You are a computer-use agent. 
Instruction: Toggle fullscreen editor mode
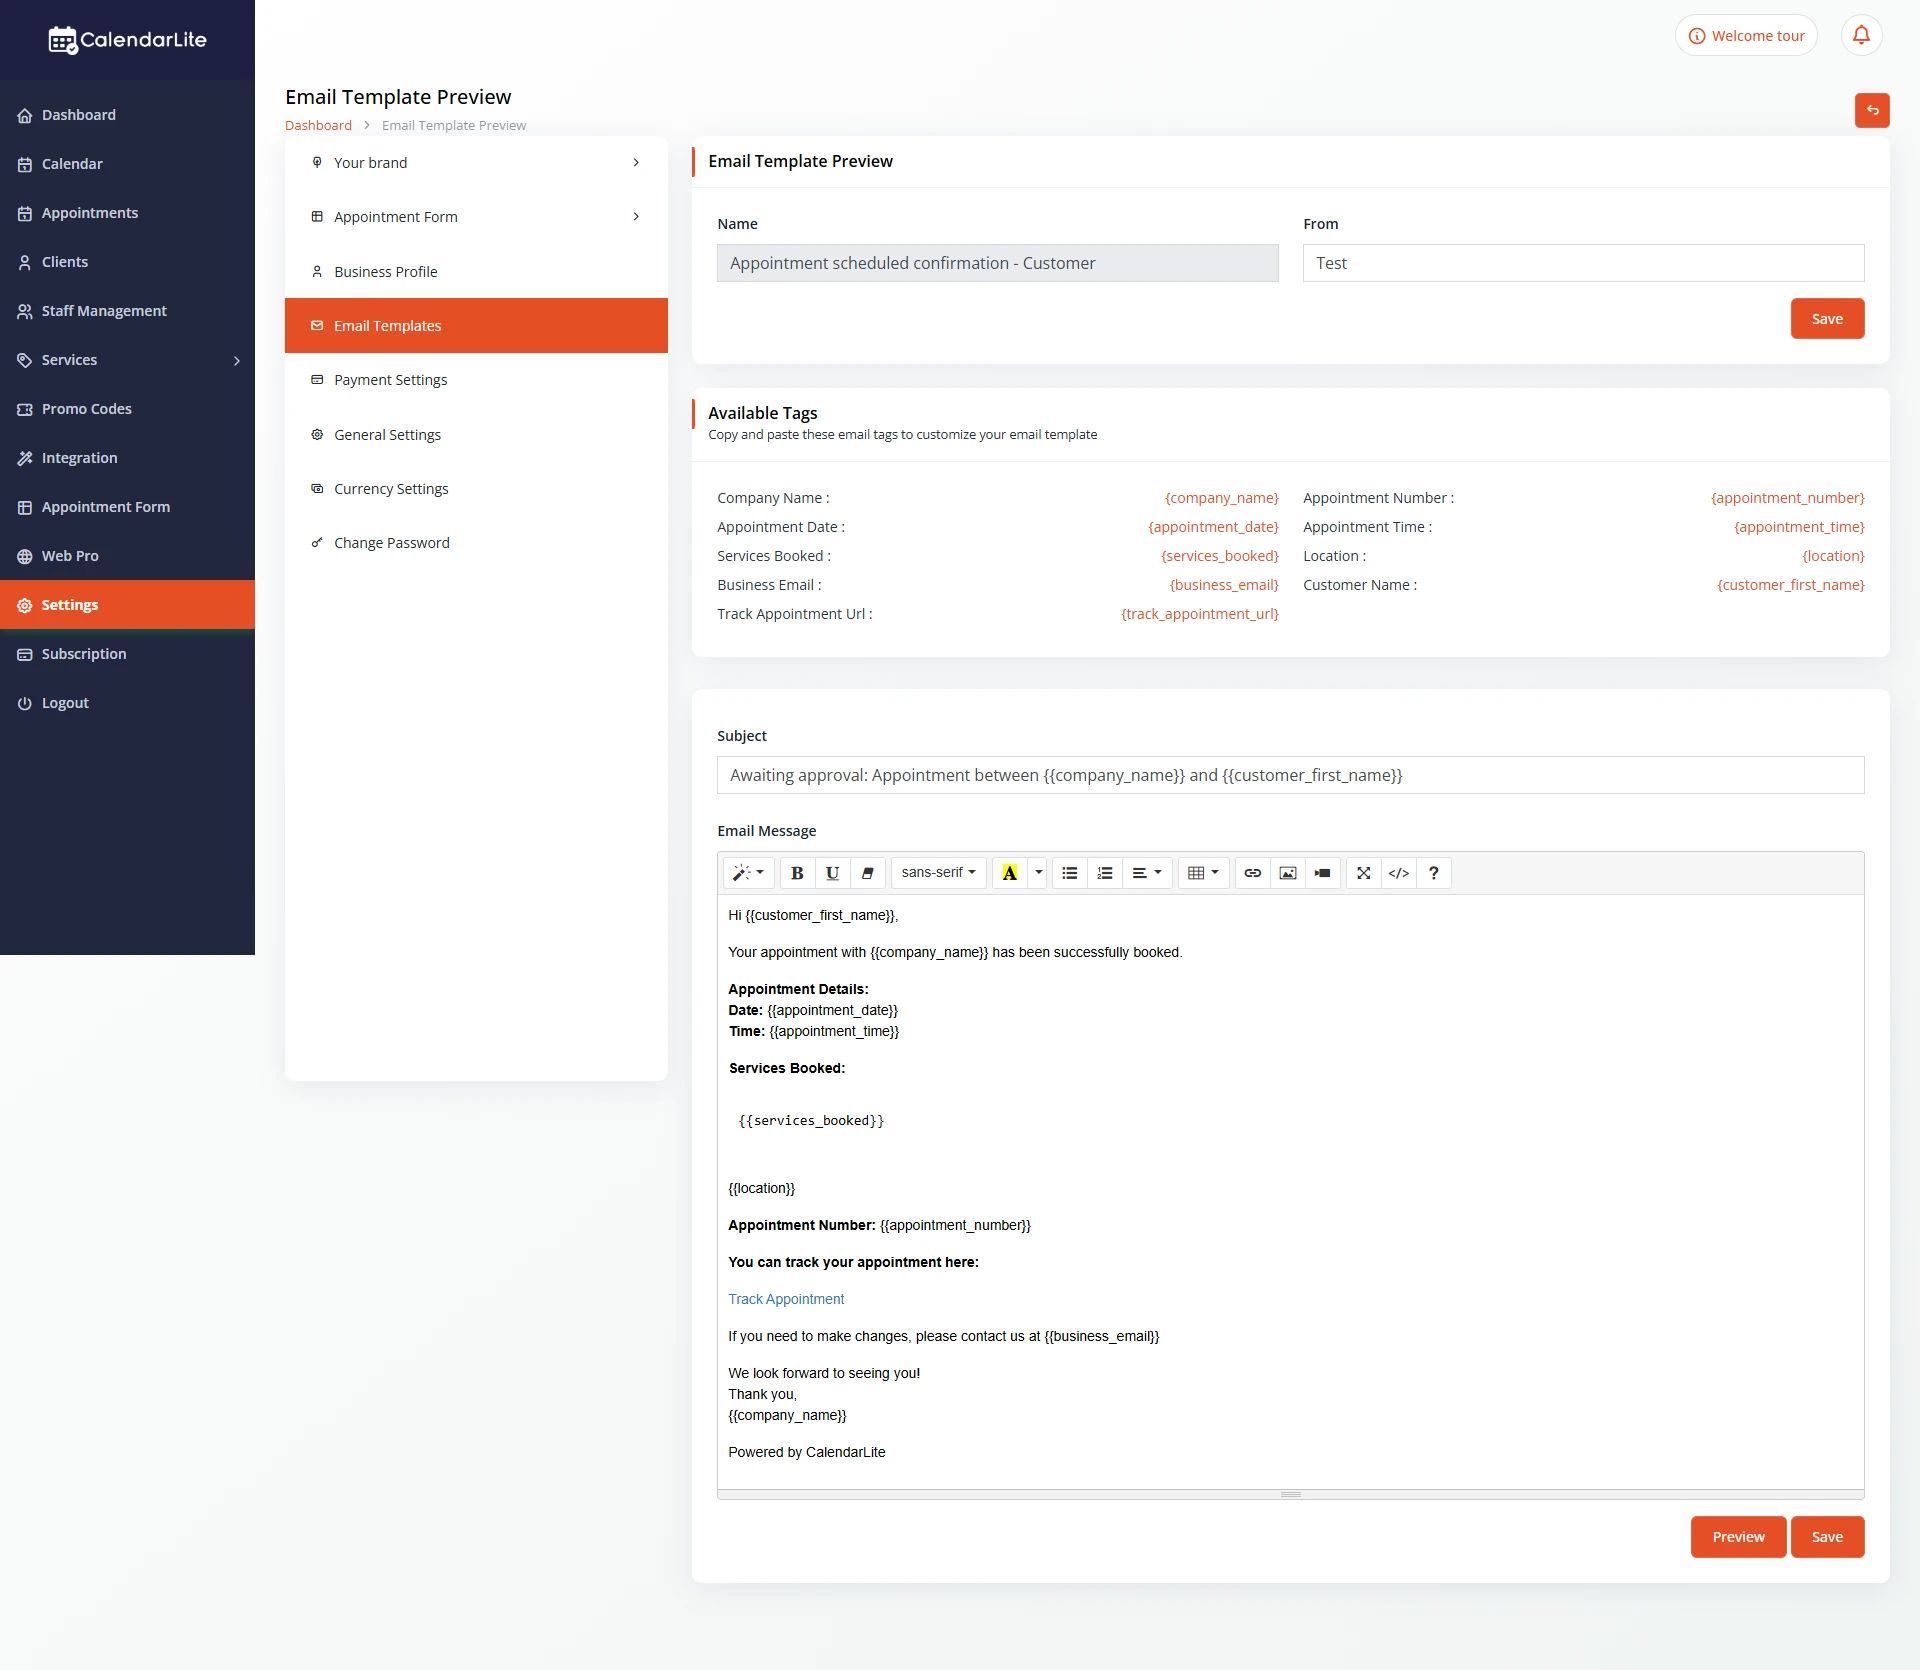[x=1363, y=873]
